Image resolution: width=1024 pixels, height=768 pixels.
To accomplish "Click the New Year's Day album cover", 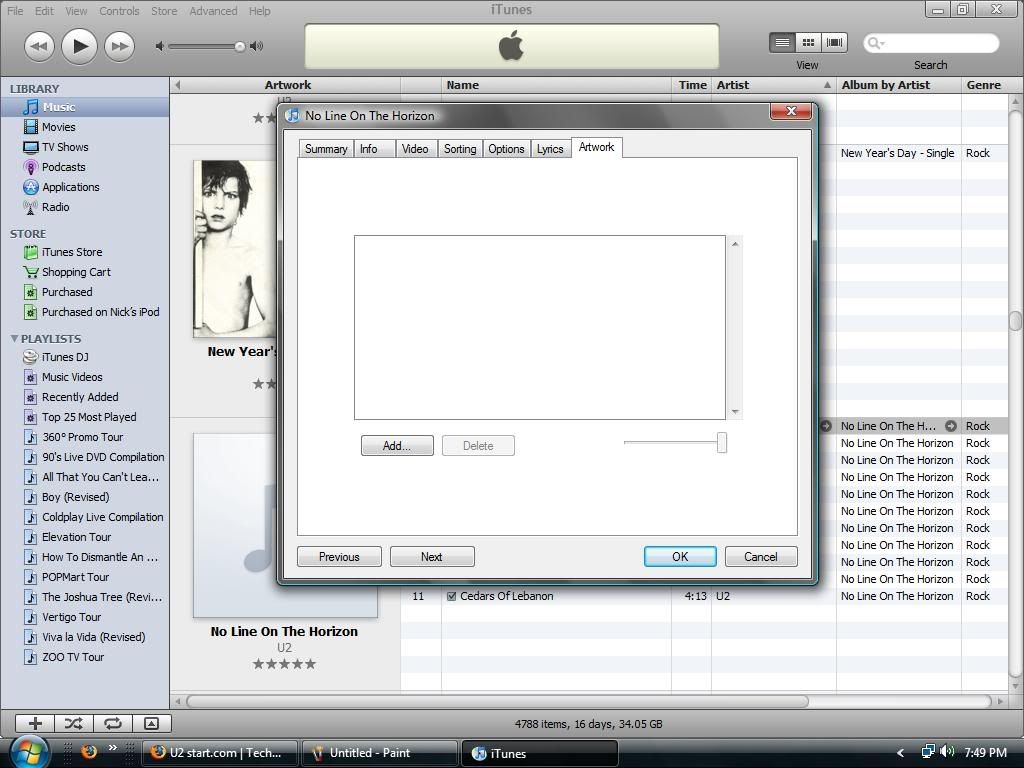I will coord(234,249).
